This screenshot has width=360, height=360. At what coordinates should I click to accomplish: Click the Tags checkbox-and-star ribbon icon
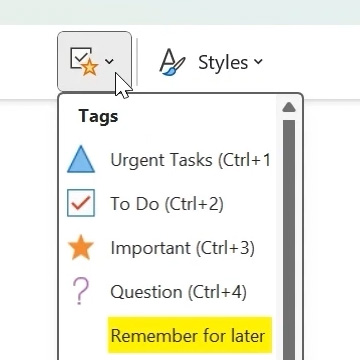pos(84,61)
